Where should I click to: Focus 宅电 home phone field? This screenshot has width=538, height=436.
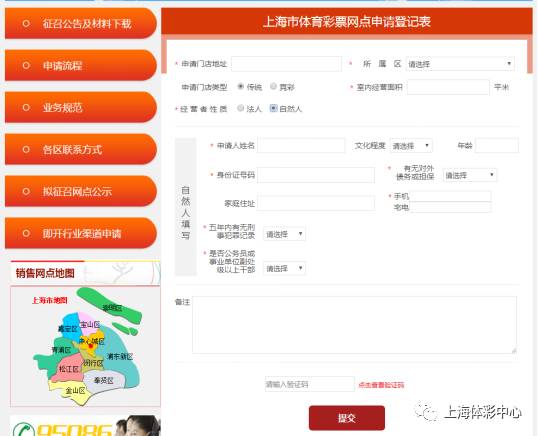click(x=450, y=207)
